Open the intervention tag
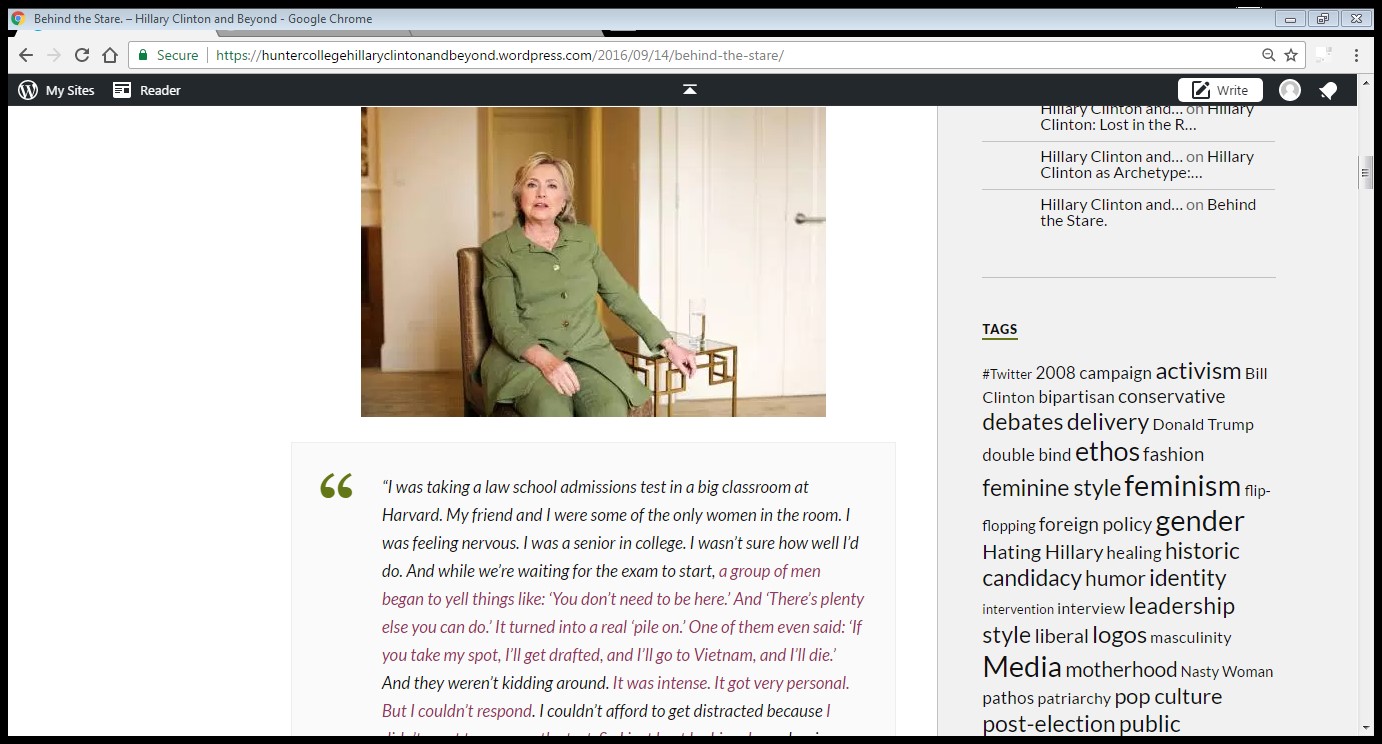This screenshot has width=1382, height=744. pyautogui.click(x=1018, y=609)
